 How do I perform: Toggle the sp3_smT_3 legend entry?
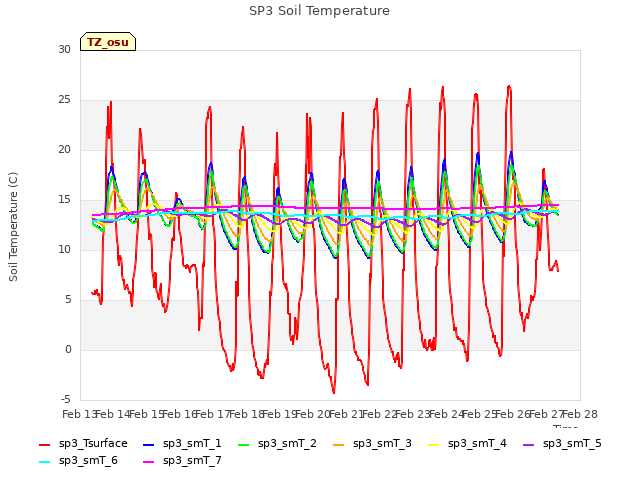click(372, 443)
